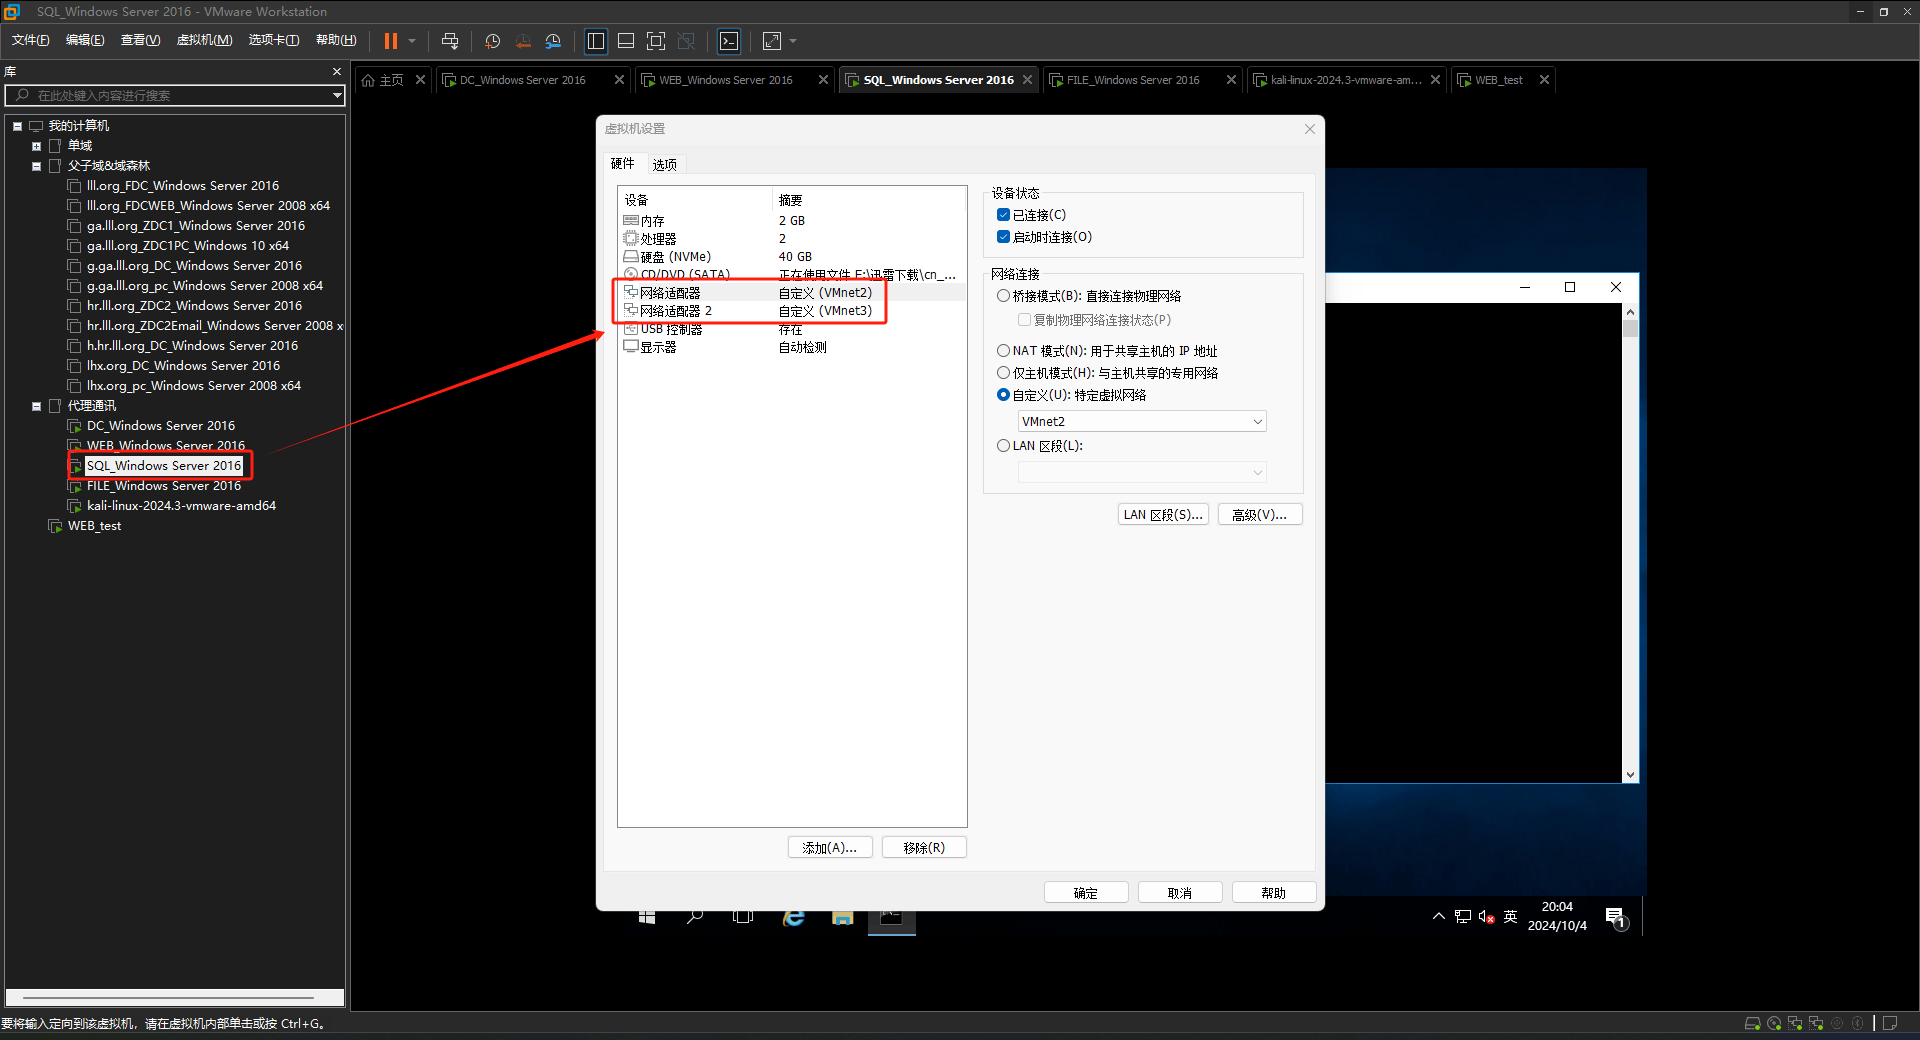Screen dimensions: 1920x1040
Task: Click the Unity mode toolbar icon
Action: click(x=686, y=41)
